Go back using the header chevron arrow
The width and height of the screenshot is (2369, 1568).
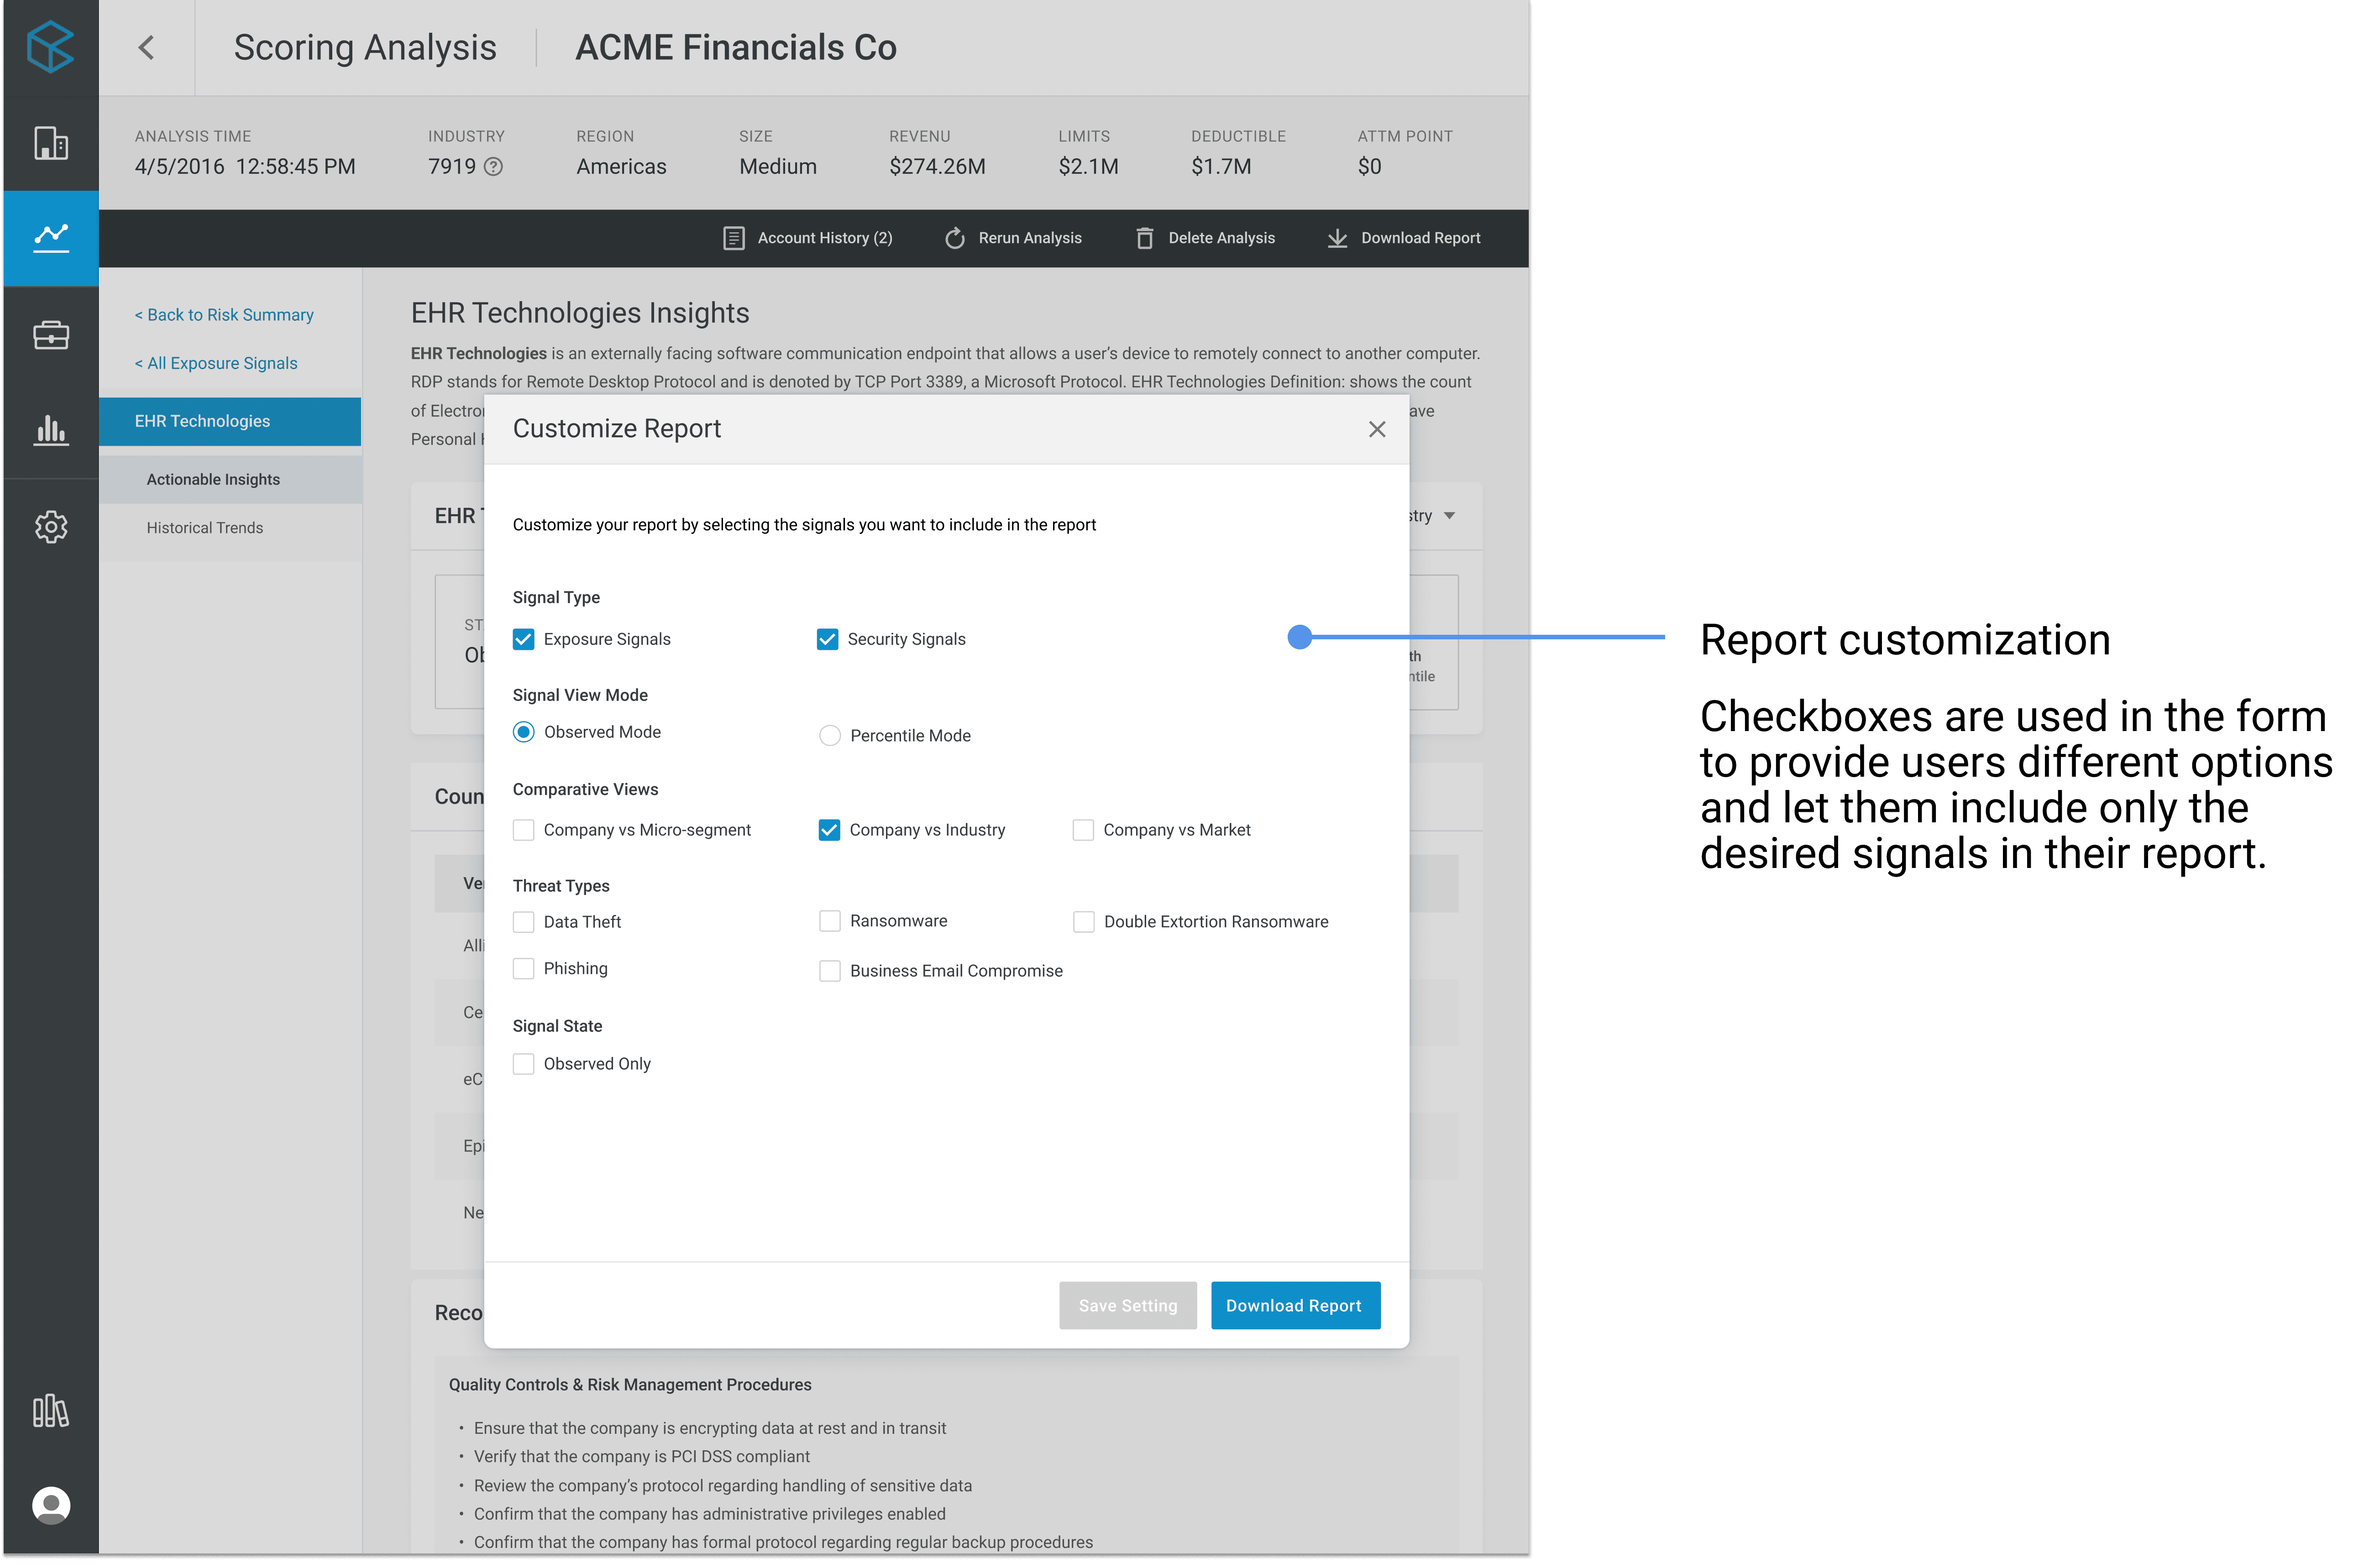click(x=146, y=47)
